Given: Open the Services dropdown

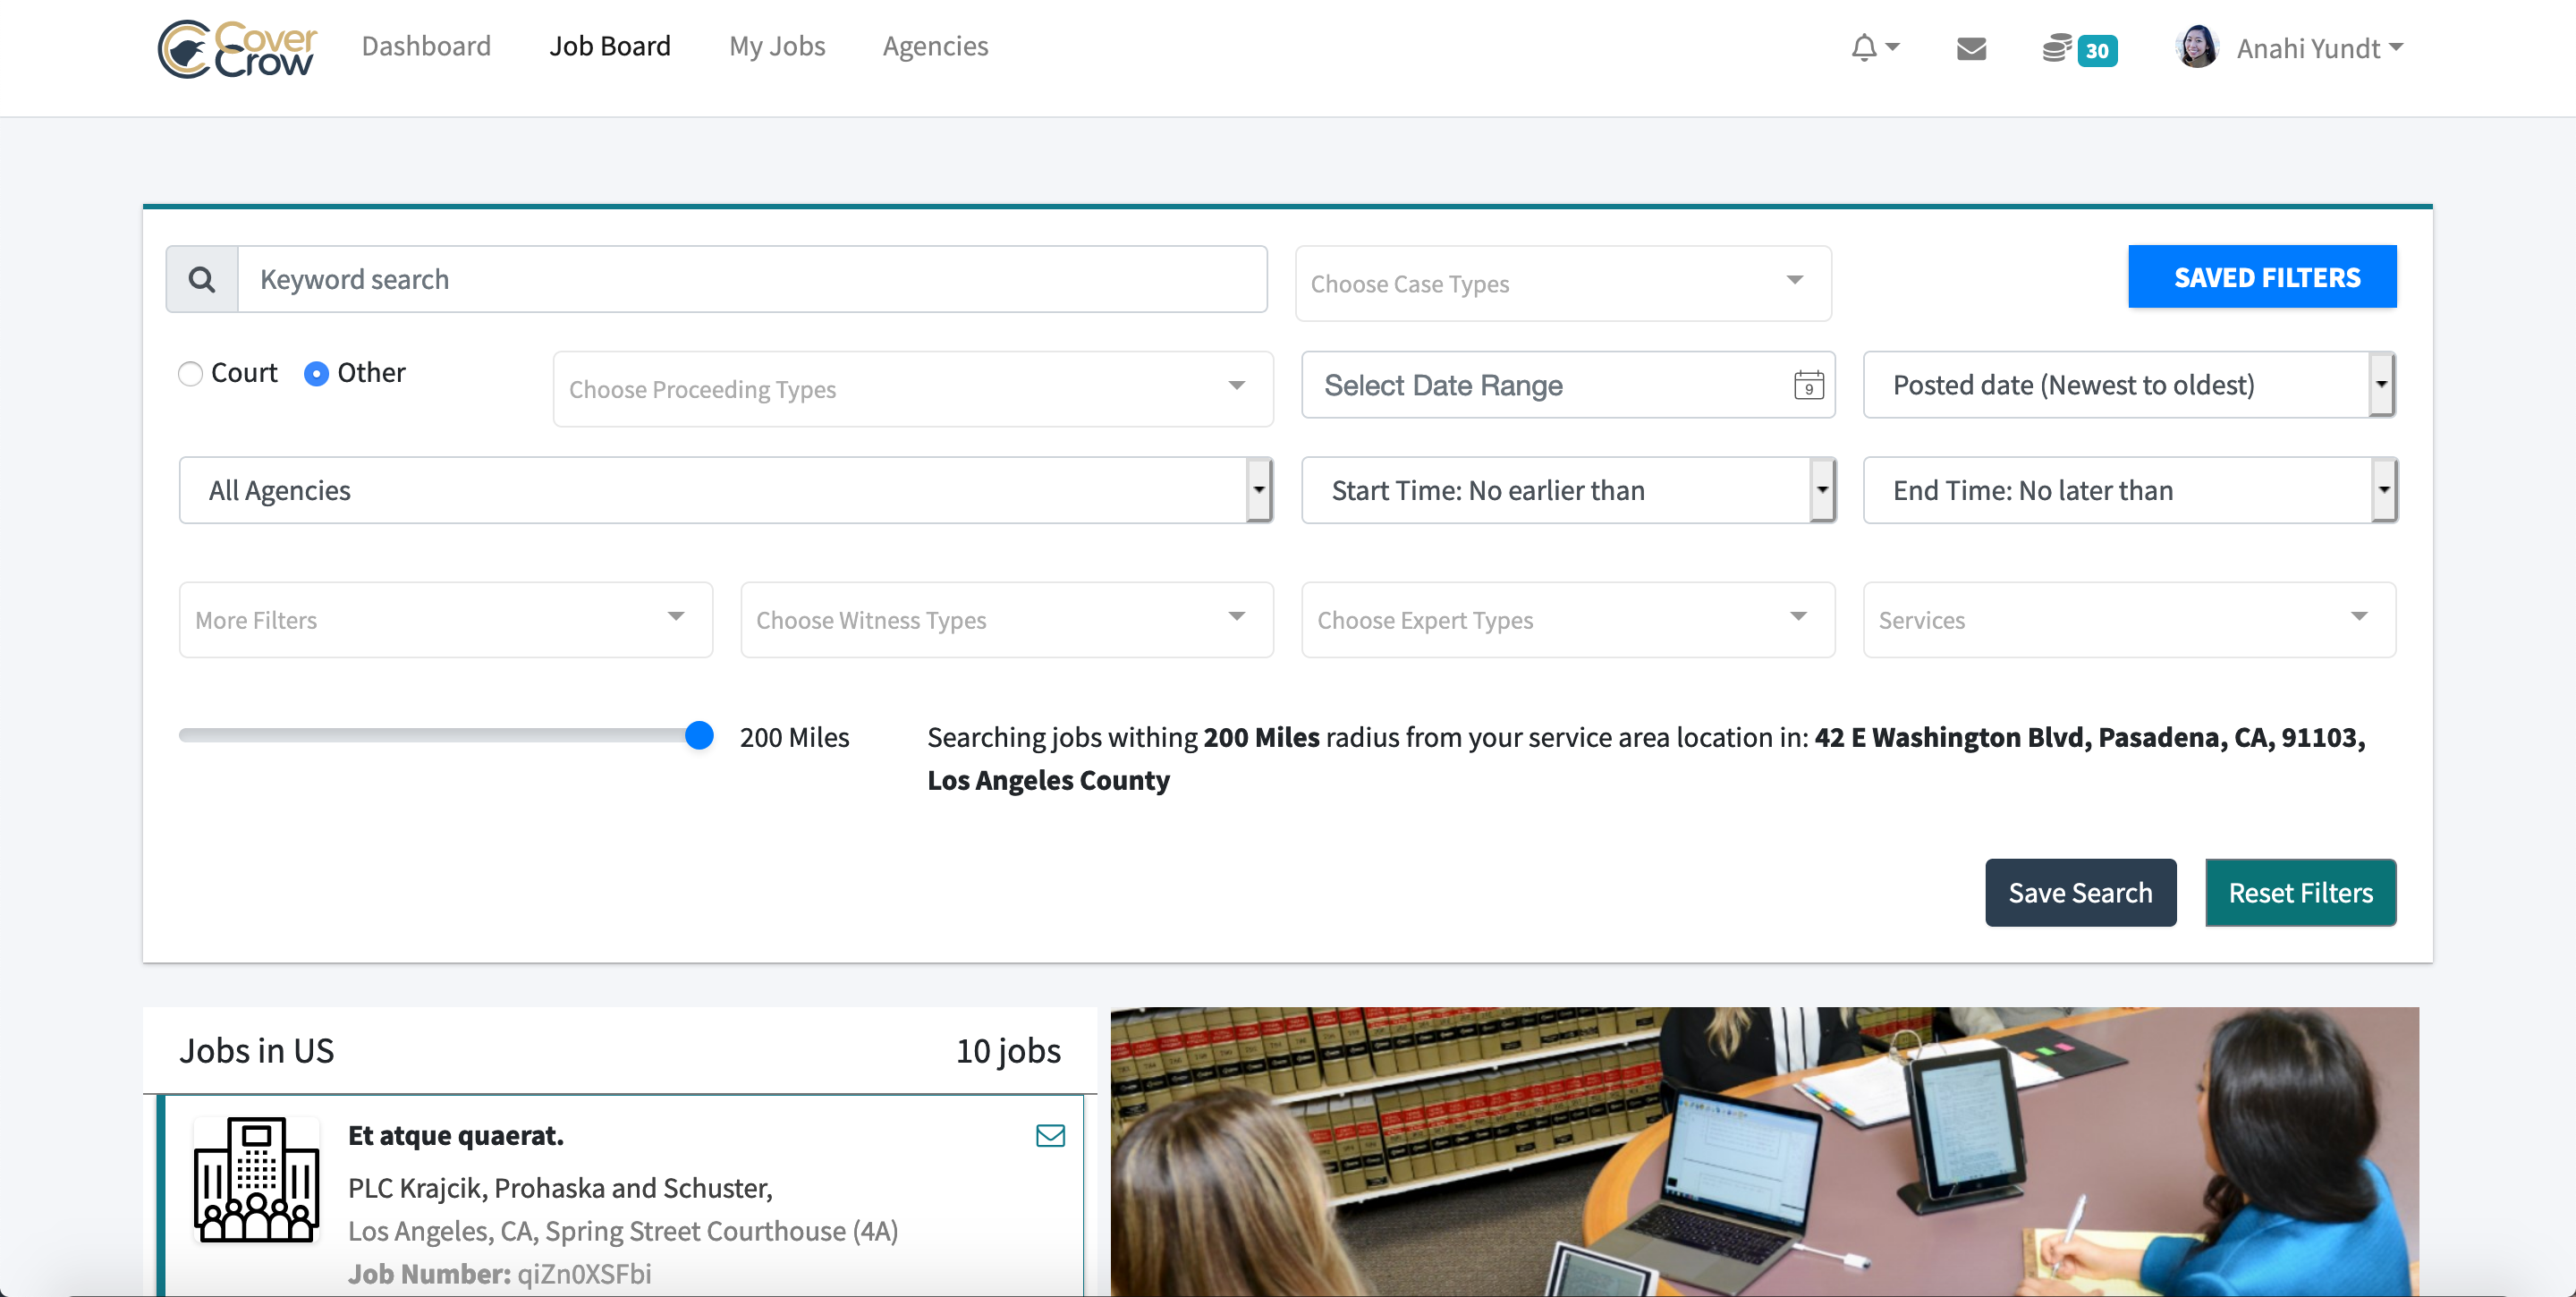Looking at the screenshot, I should (x=2129, y=620).
